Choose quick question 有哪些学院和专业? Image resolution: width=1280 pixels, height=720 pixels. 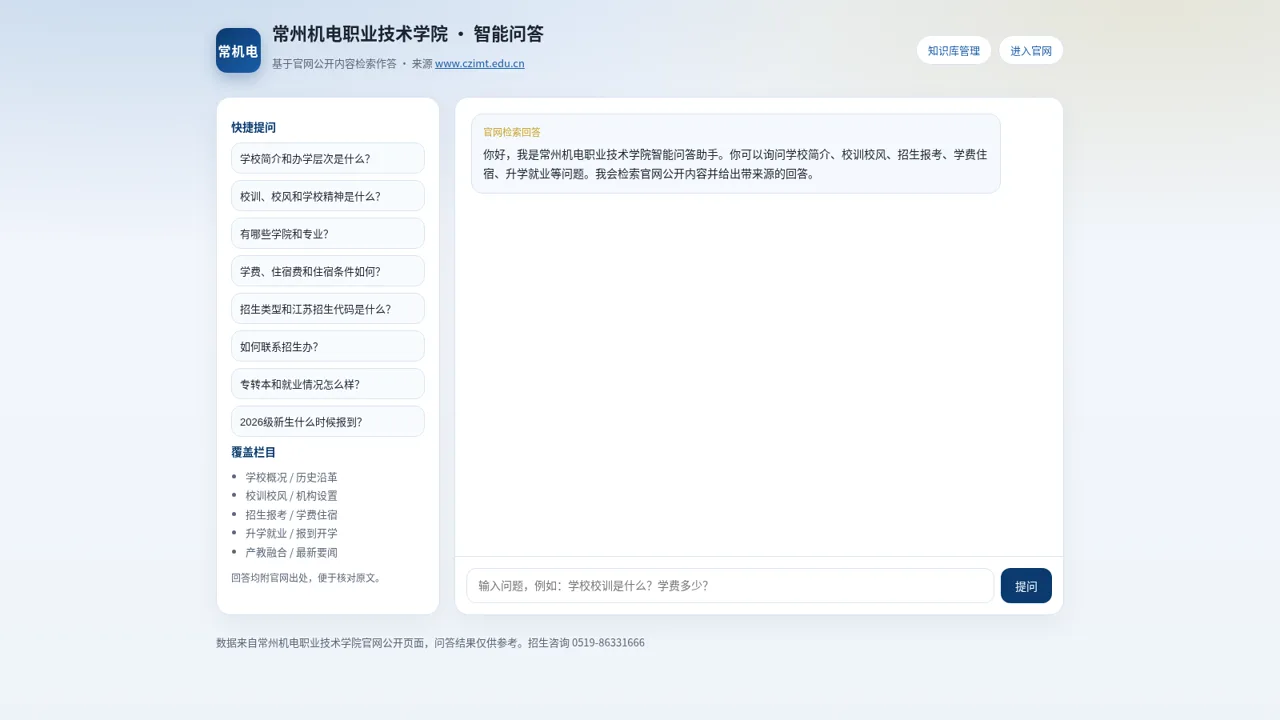pyautogui.click(x=328, y=233)
